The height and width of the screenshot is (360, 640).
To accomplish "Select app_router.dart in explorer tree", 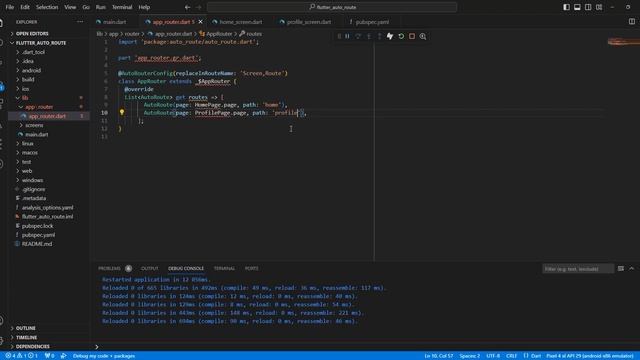I will coord(48,116).
